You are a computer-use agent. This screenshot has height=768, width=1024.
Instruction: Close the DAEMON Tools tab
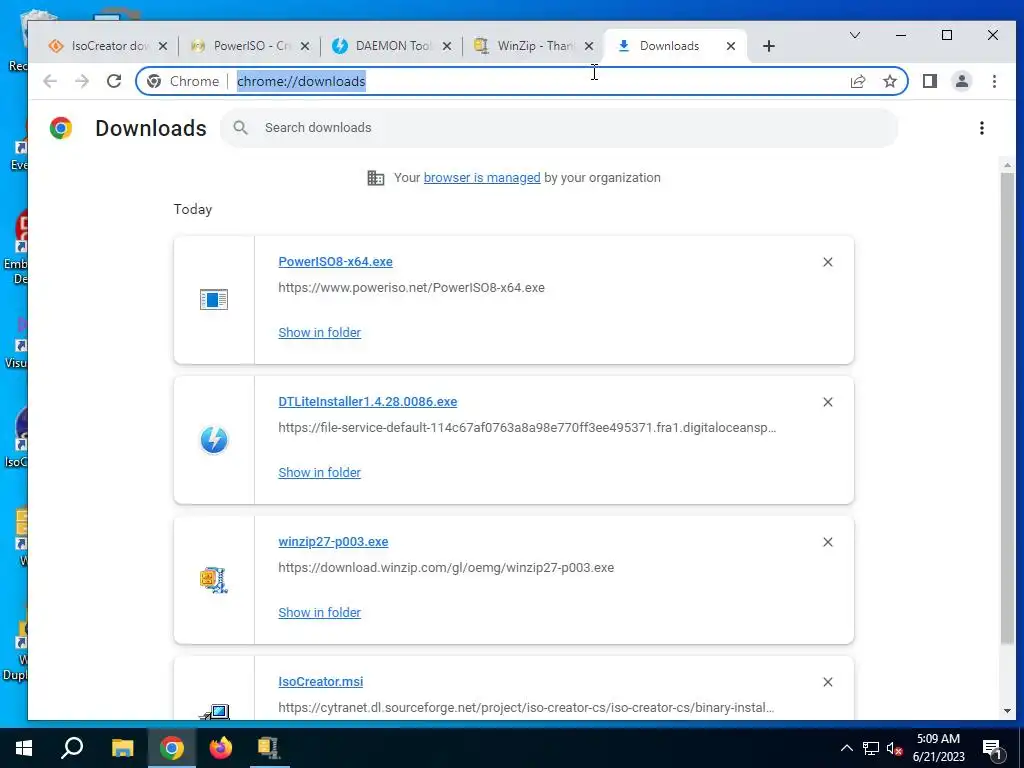[x=447, y=46]
